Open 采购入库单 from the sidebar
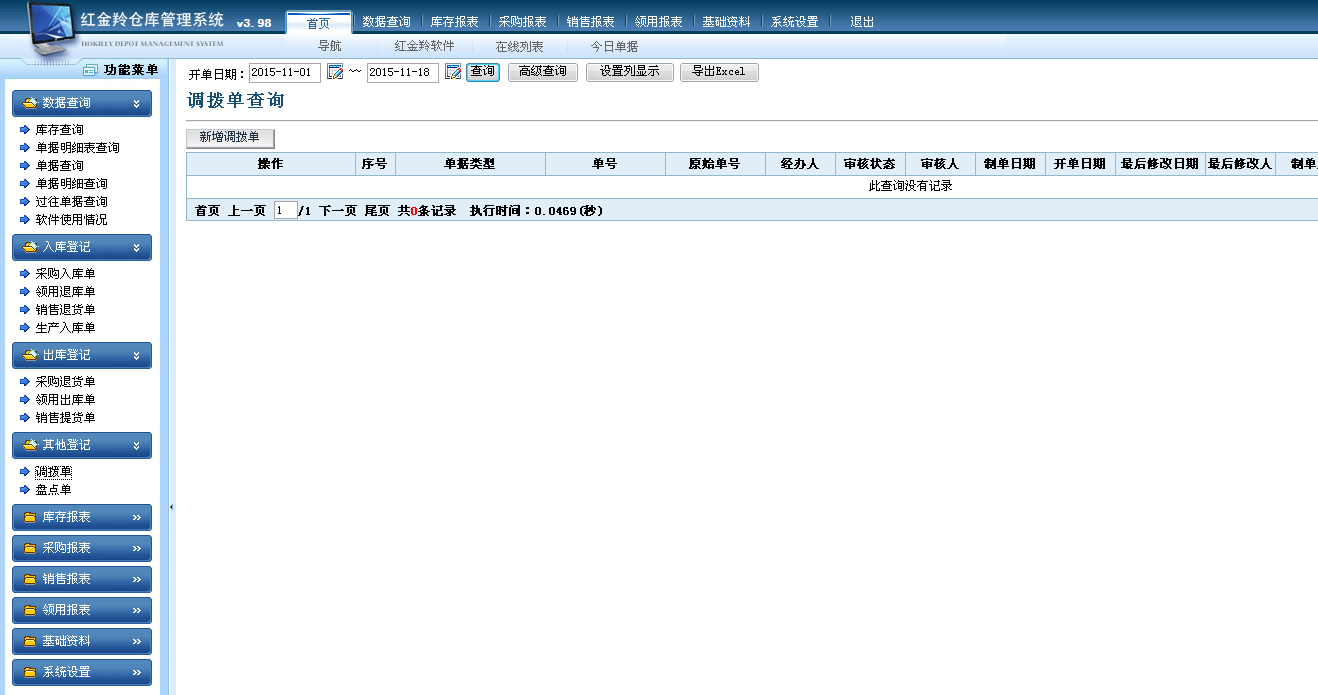The width and height of the screenshot is (1318, 695). 65,274
